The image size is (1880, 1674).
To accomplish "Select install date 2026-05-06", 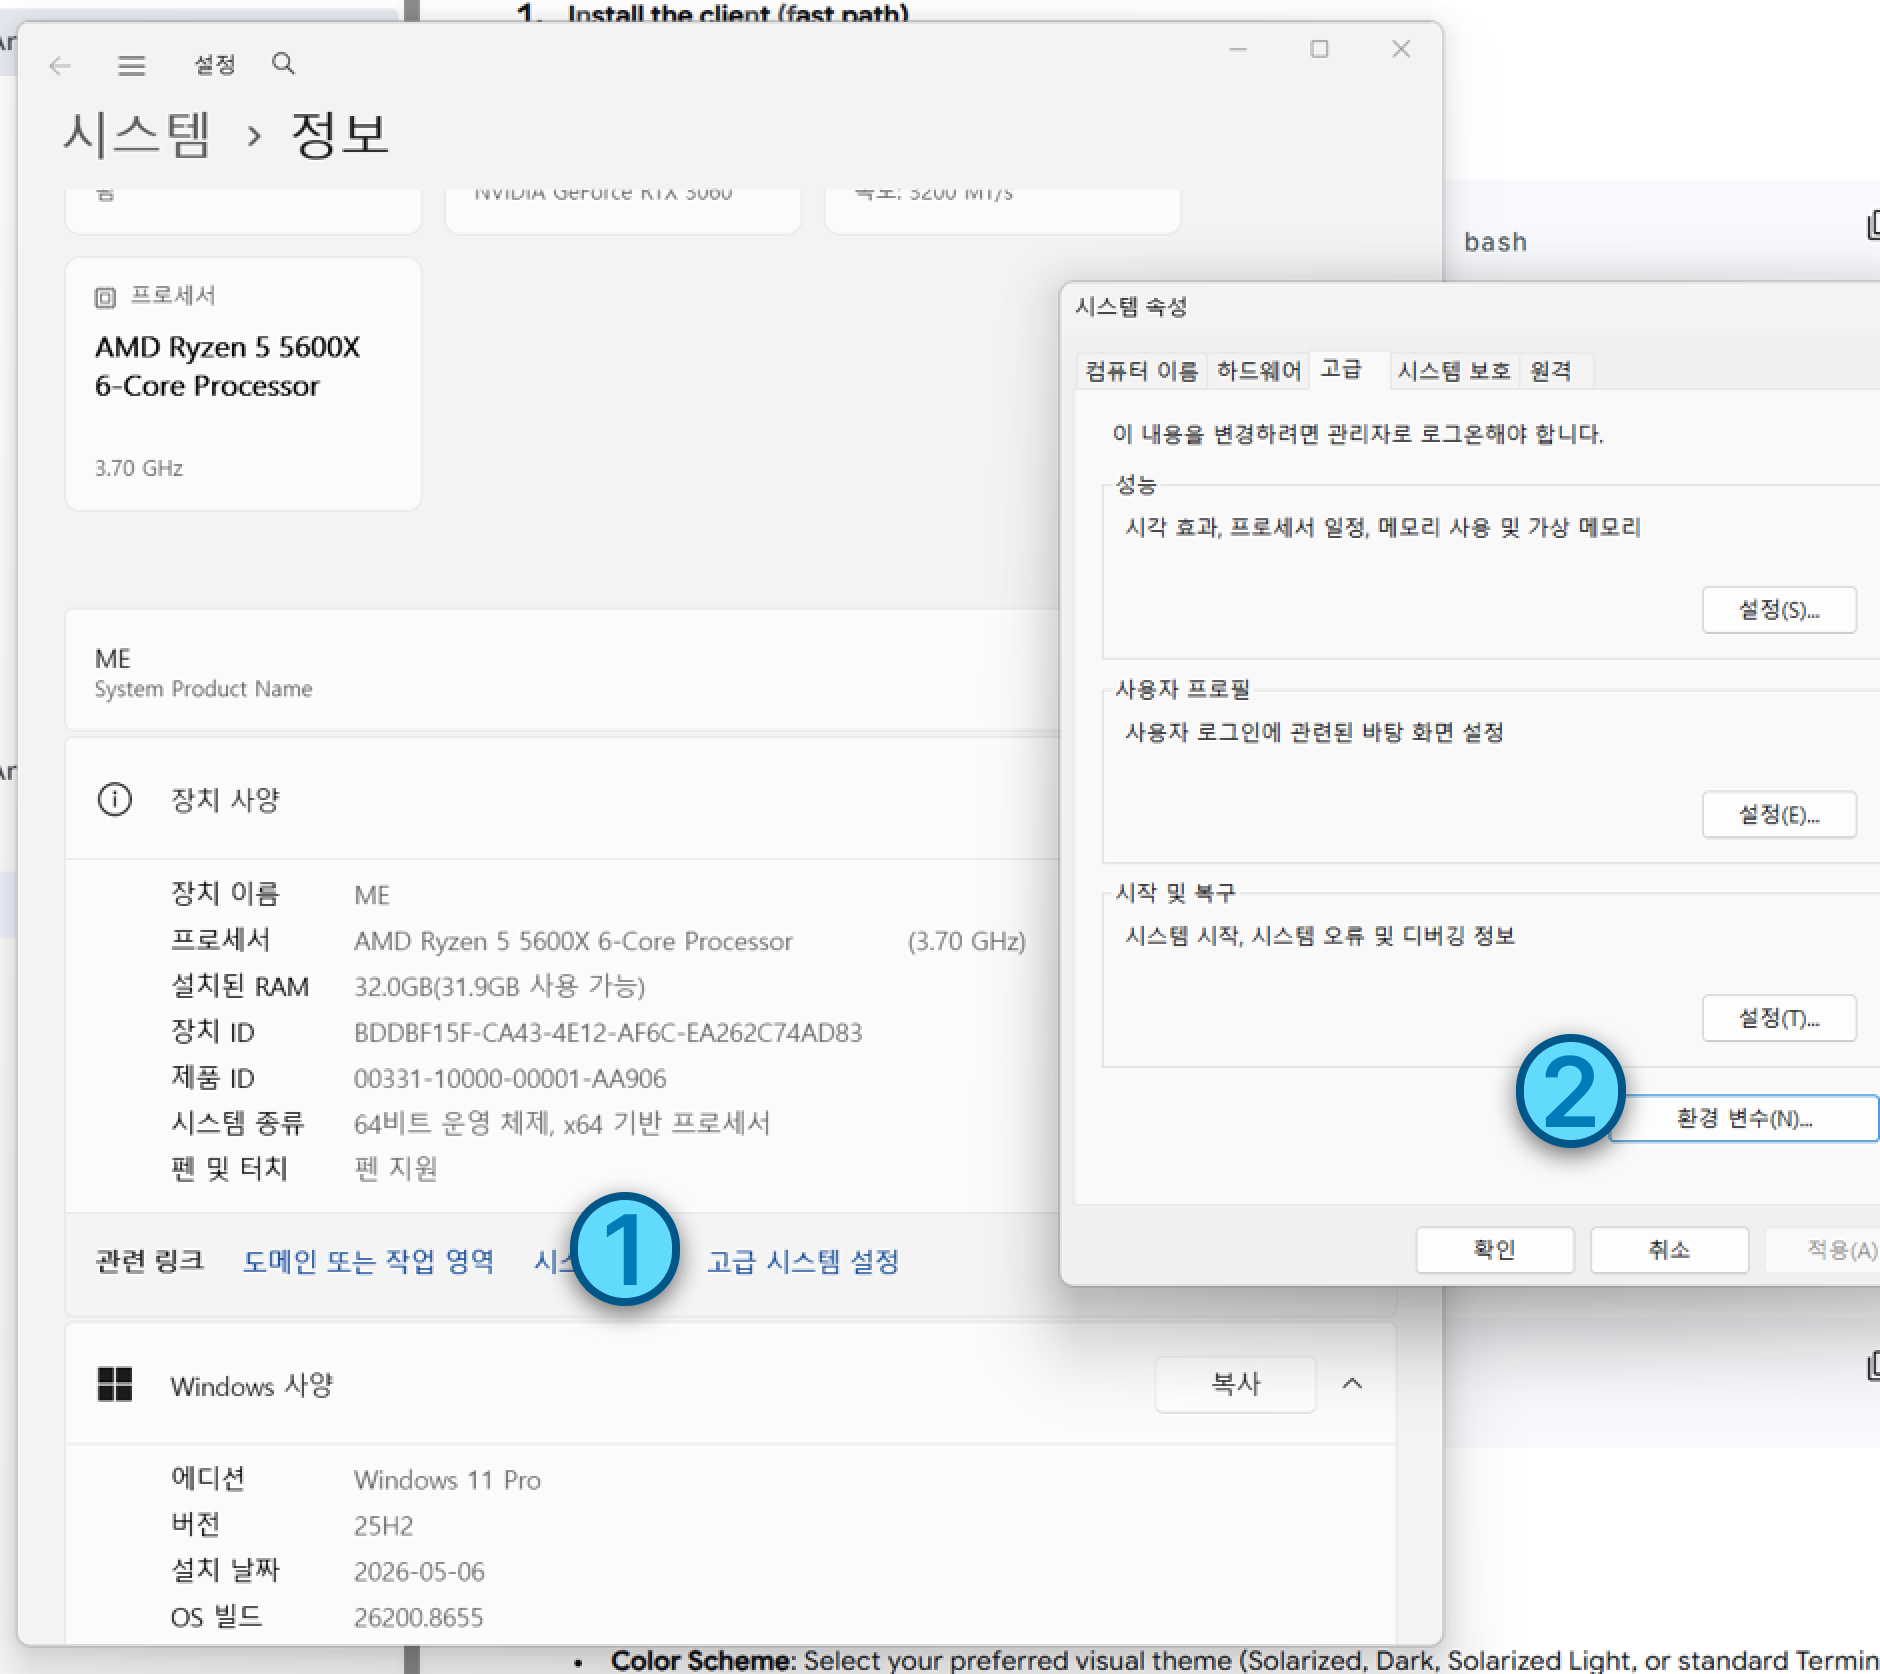I will tap(419, 1572).
